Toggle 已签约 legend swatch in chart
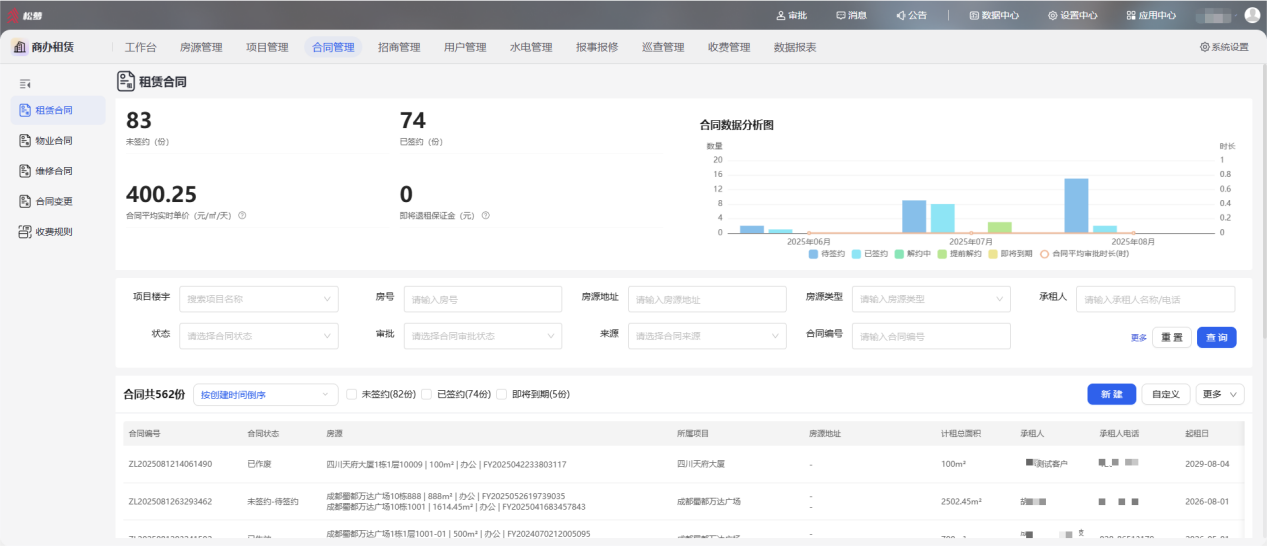Screen dimensions: 1267x546 click(x=856, y=254)
